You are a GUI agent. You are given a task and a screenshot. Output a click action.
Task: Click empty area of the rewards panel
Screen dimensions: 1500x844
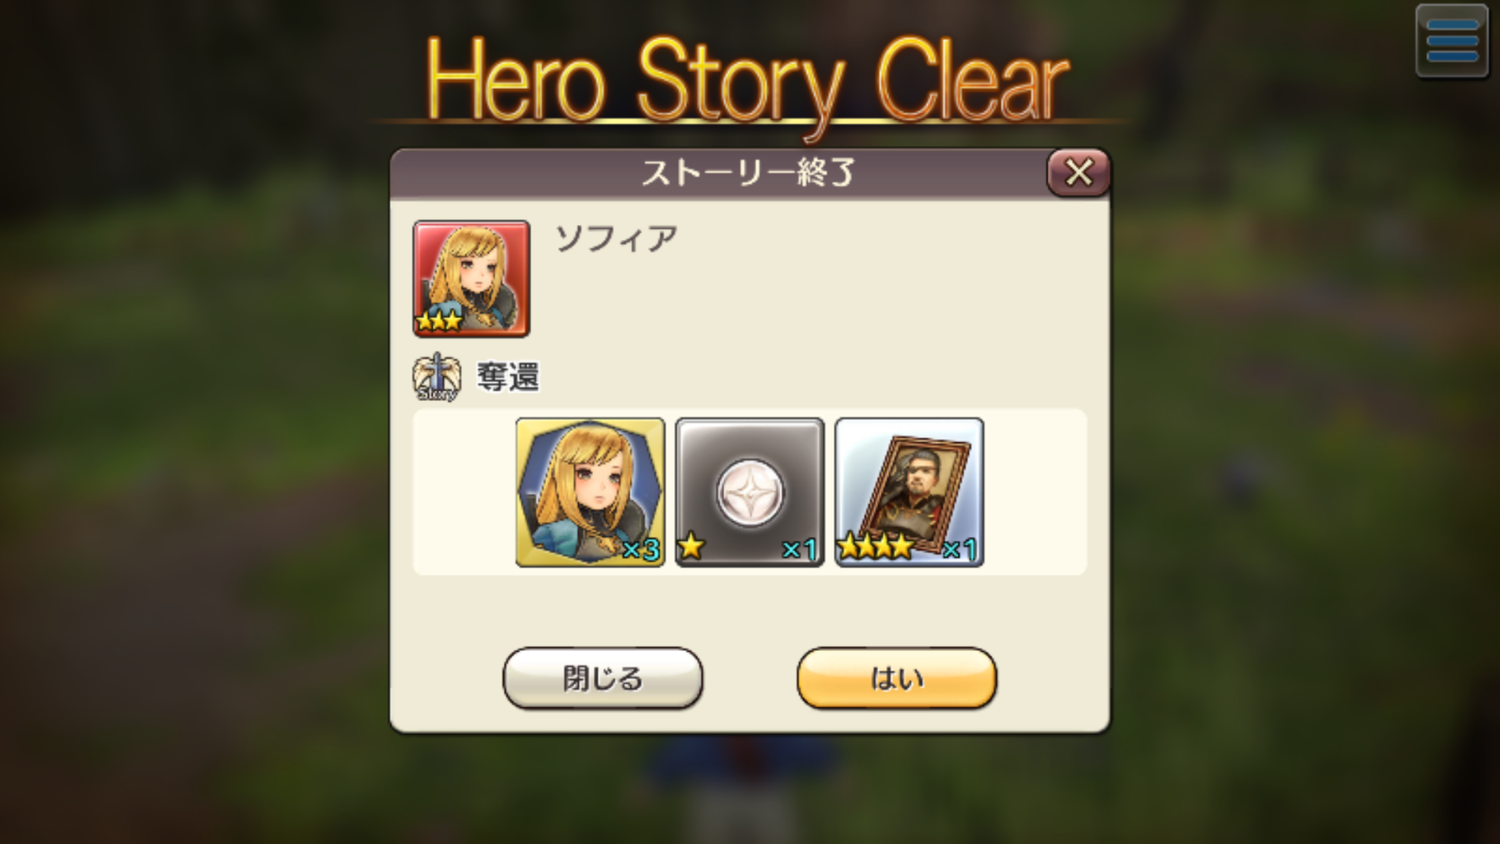1035,492
